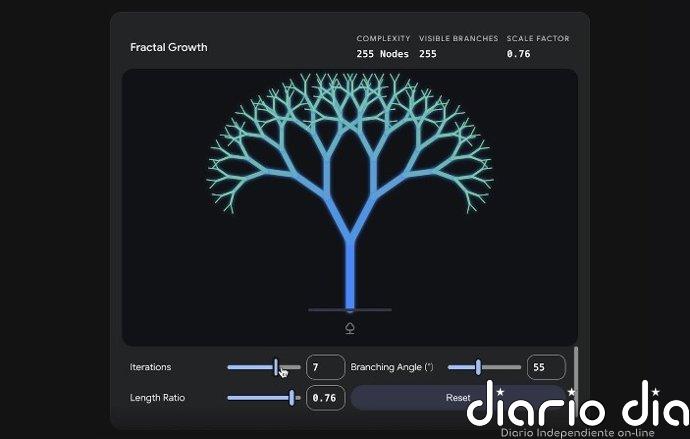Select the Branching Angle field showing 55

546,367
